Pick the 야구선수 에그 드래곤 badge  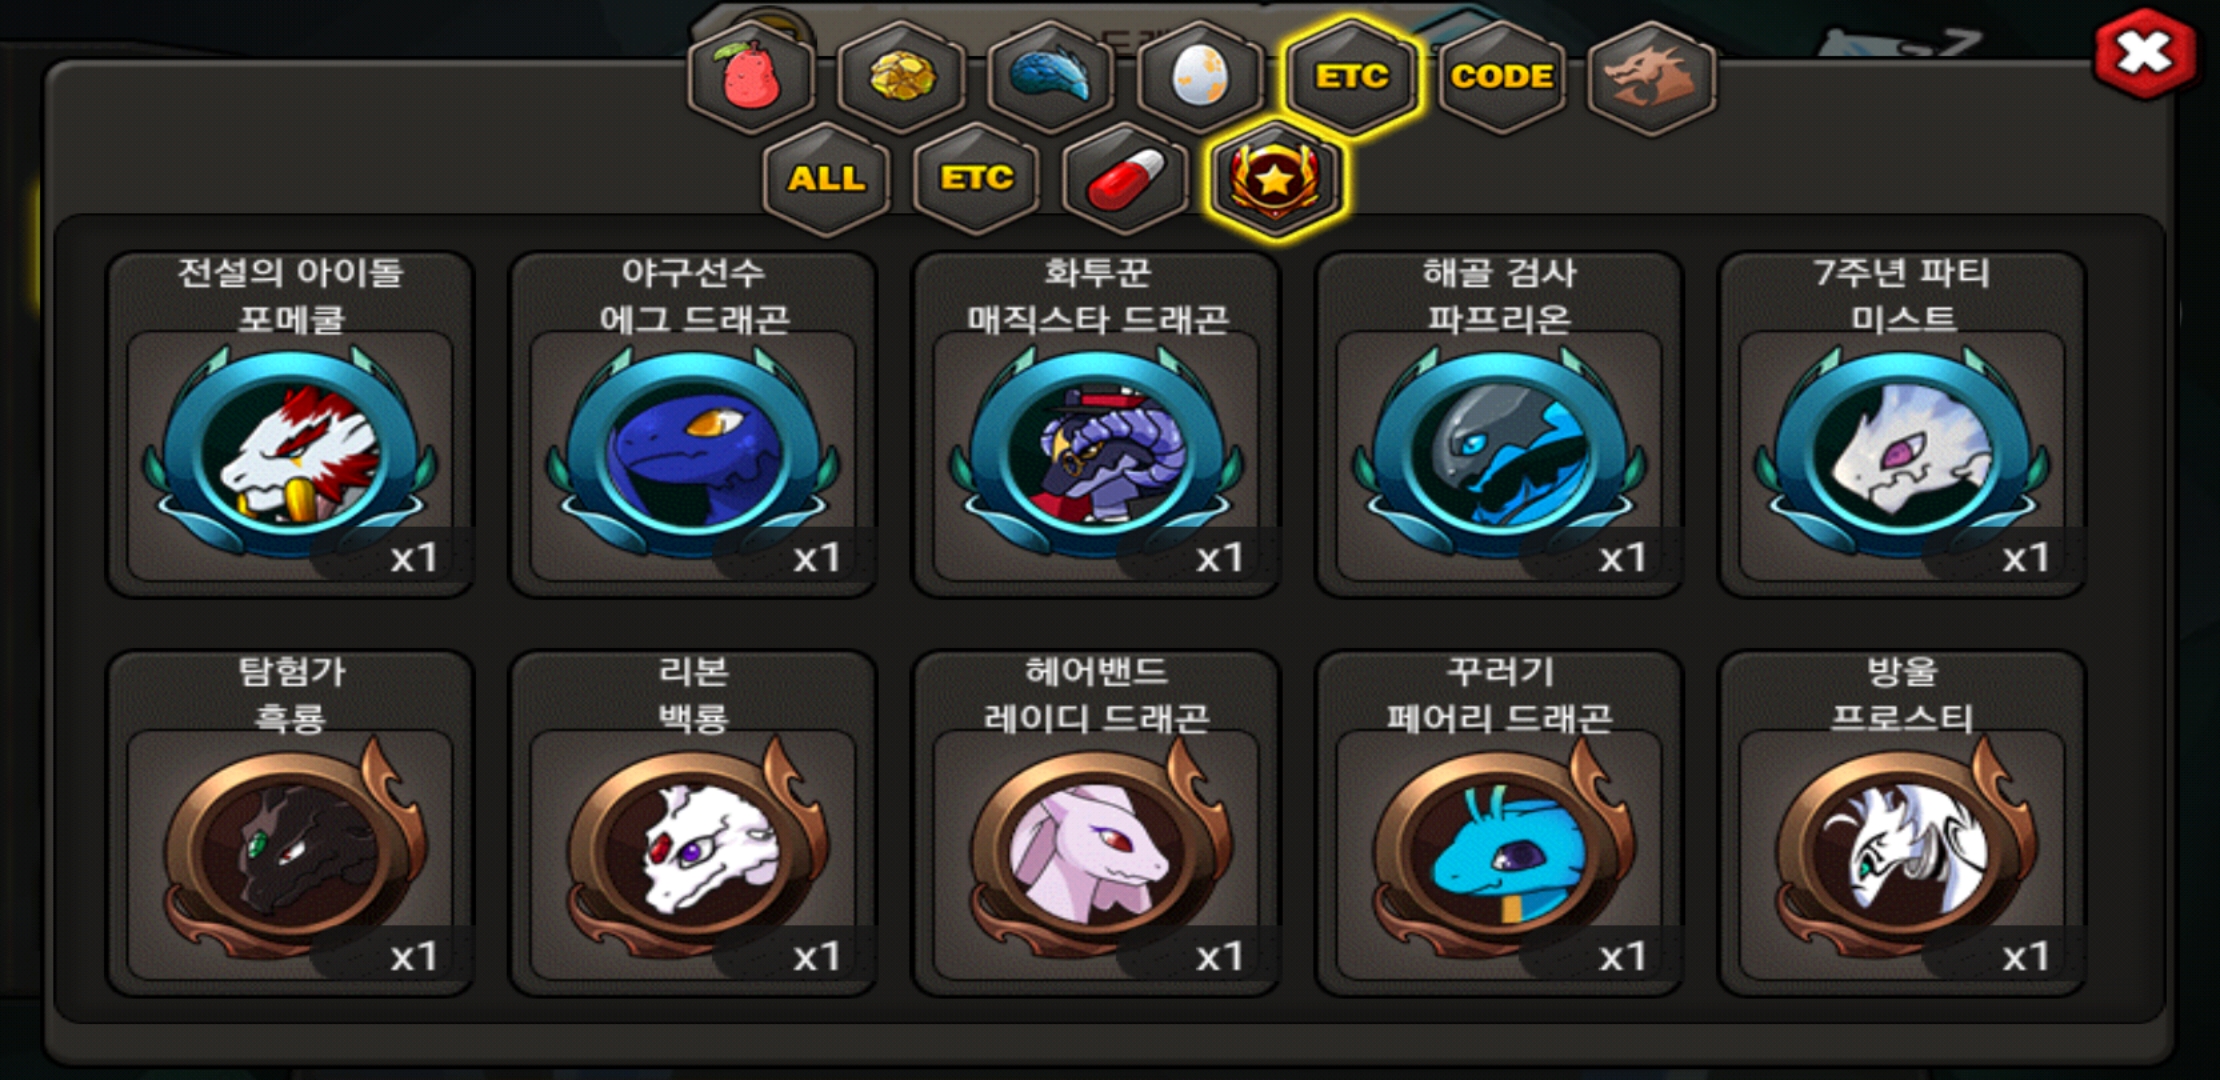[693, 425]
